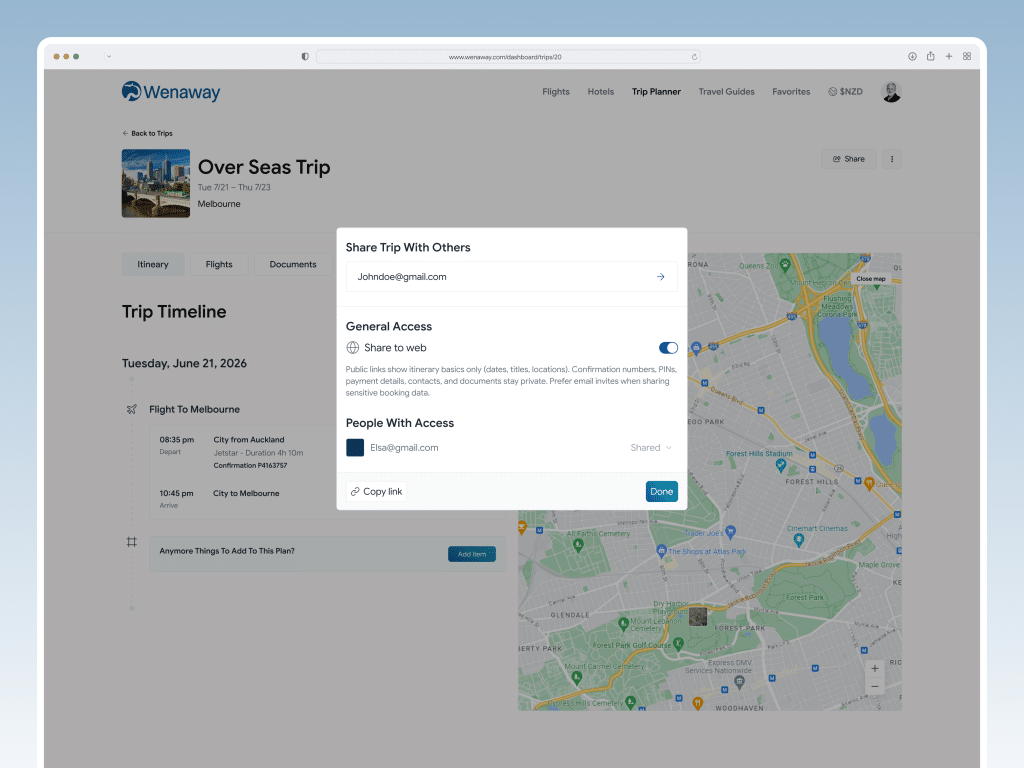Image resolution: width=1024 pixels, height=768 pixels.
Task: Reload the page using the refresh icon
Action: coord(694,57)
